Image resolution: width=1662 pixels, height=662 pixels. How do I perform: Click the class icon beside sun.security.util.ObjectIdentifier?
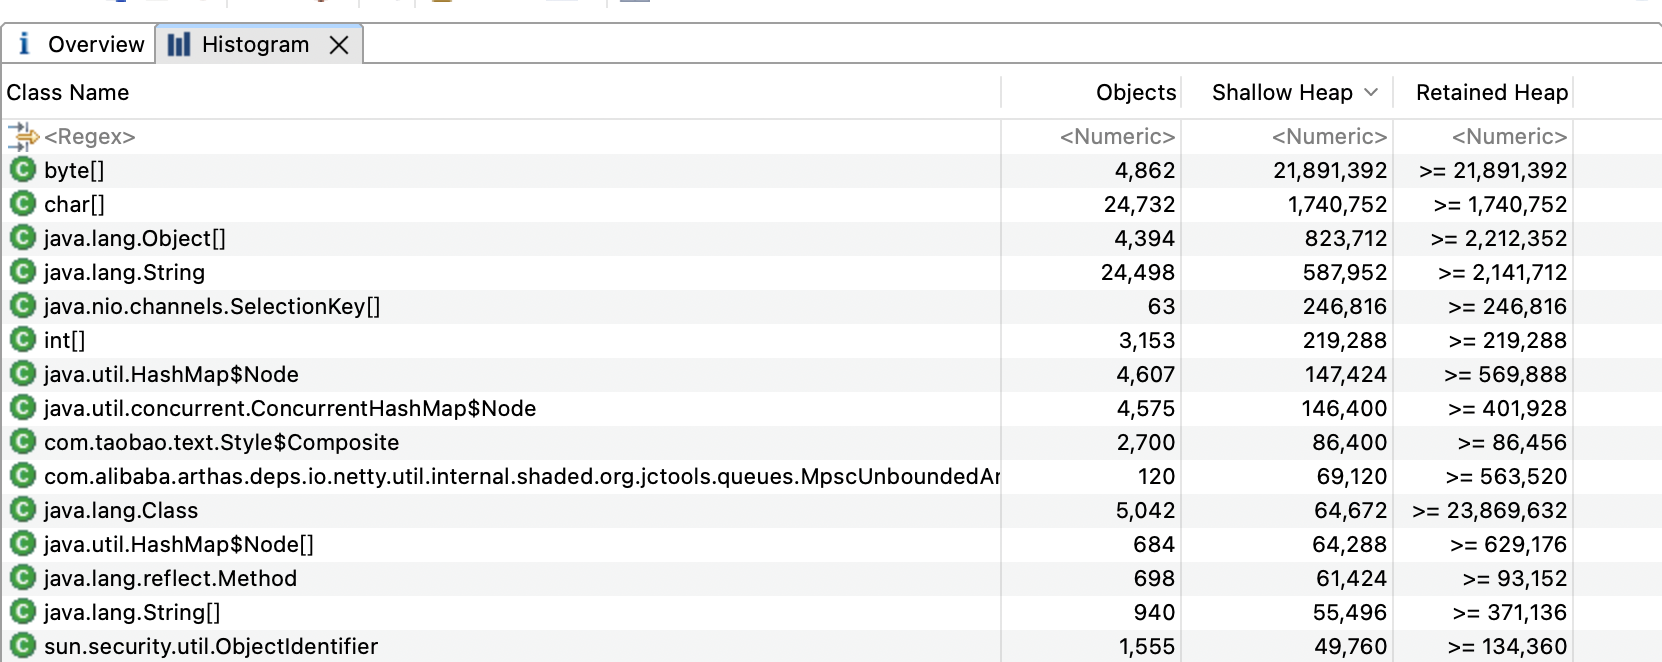click(x=22, y=646)
